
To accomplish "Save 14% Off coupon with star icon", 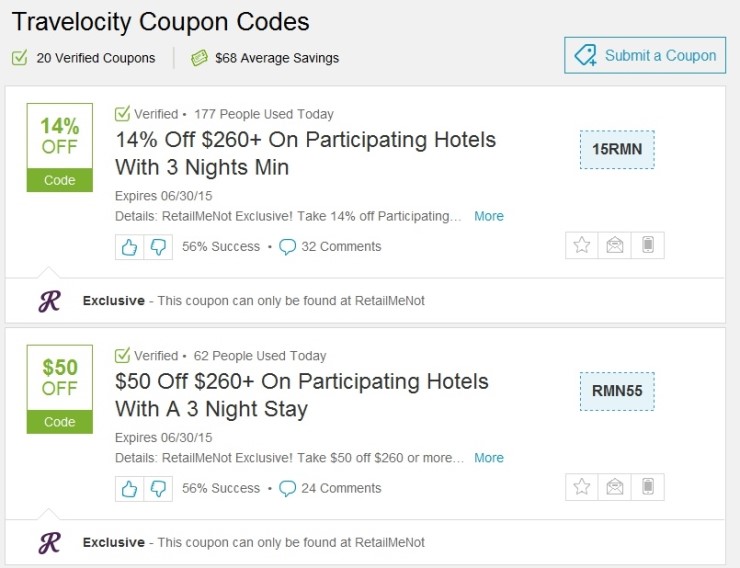I will [581, 245].
